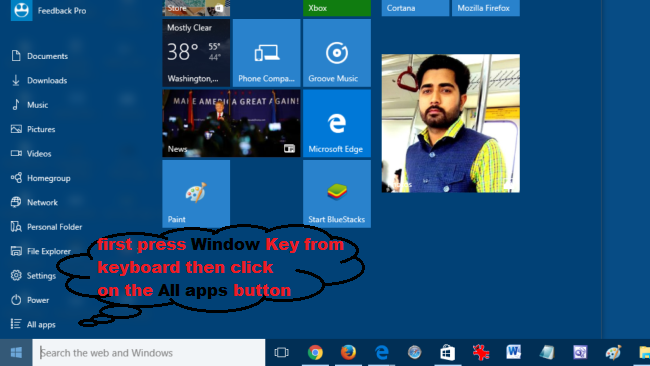The width and height of the screenshot is (650, 366).
Task: Click the Windows Start button
Action: point(16,353)
